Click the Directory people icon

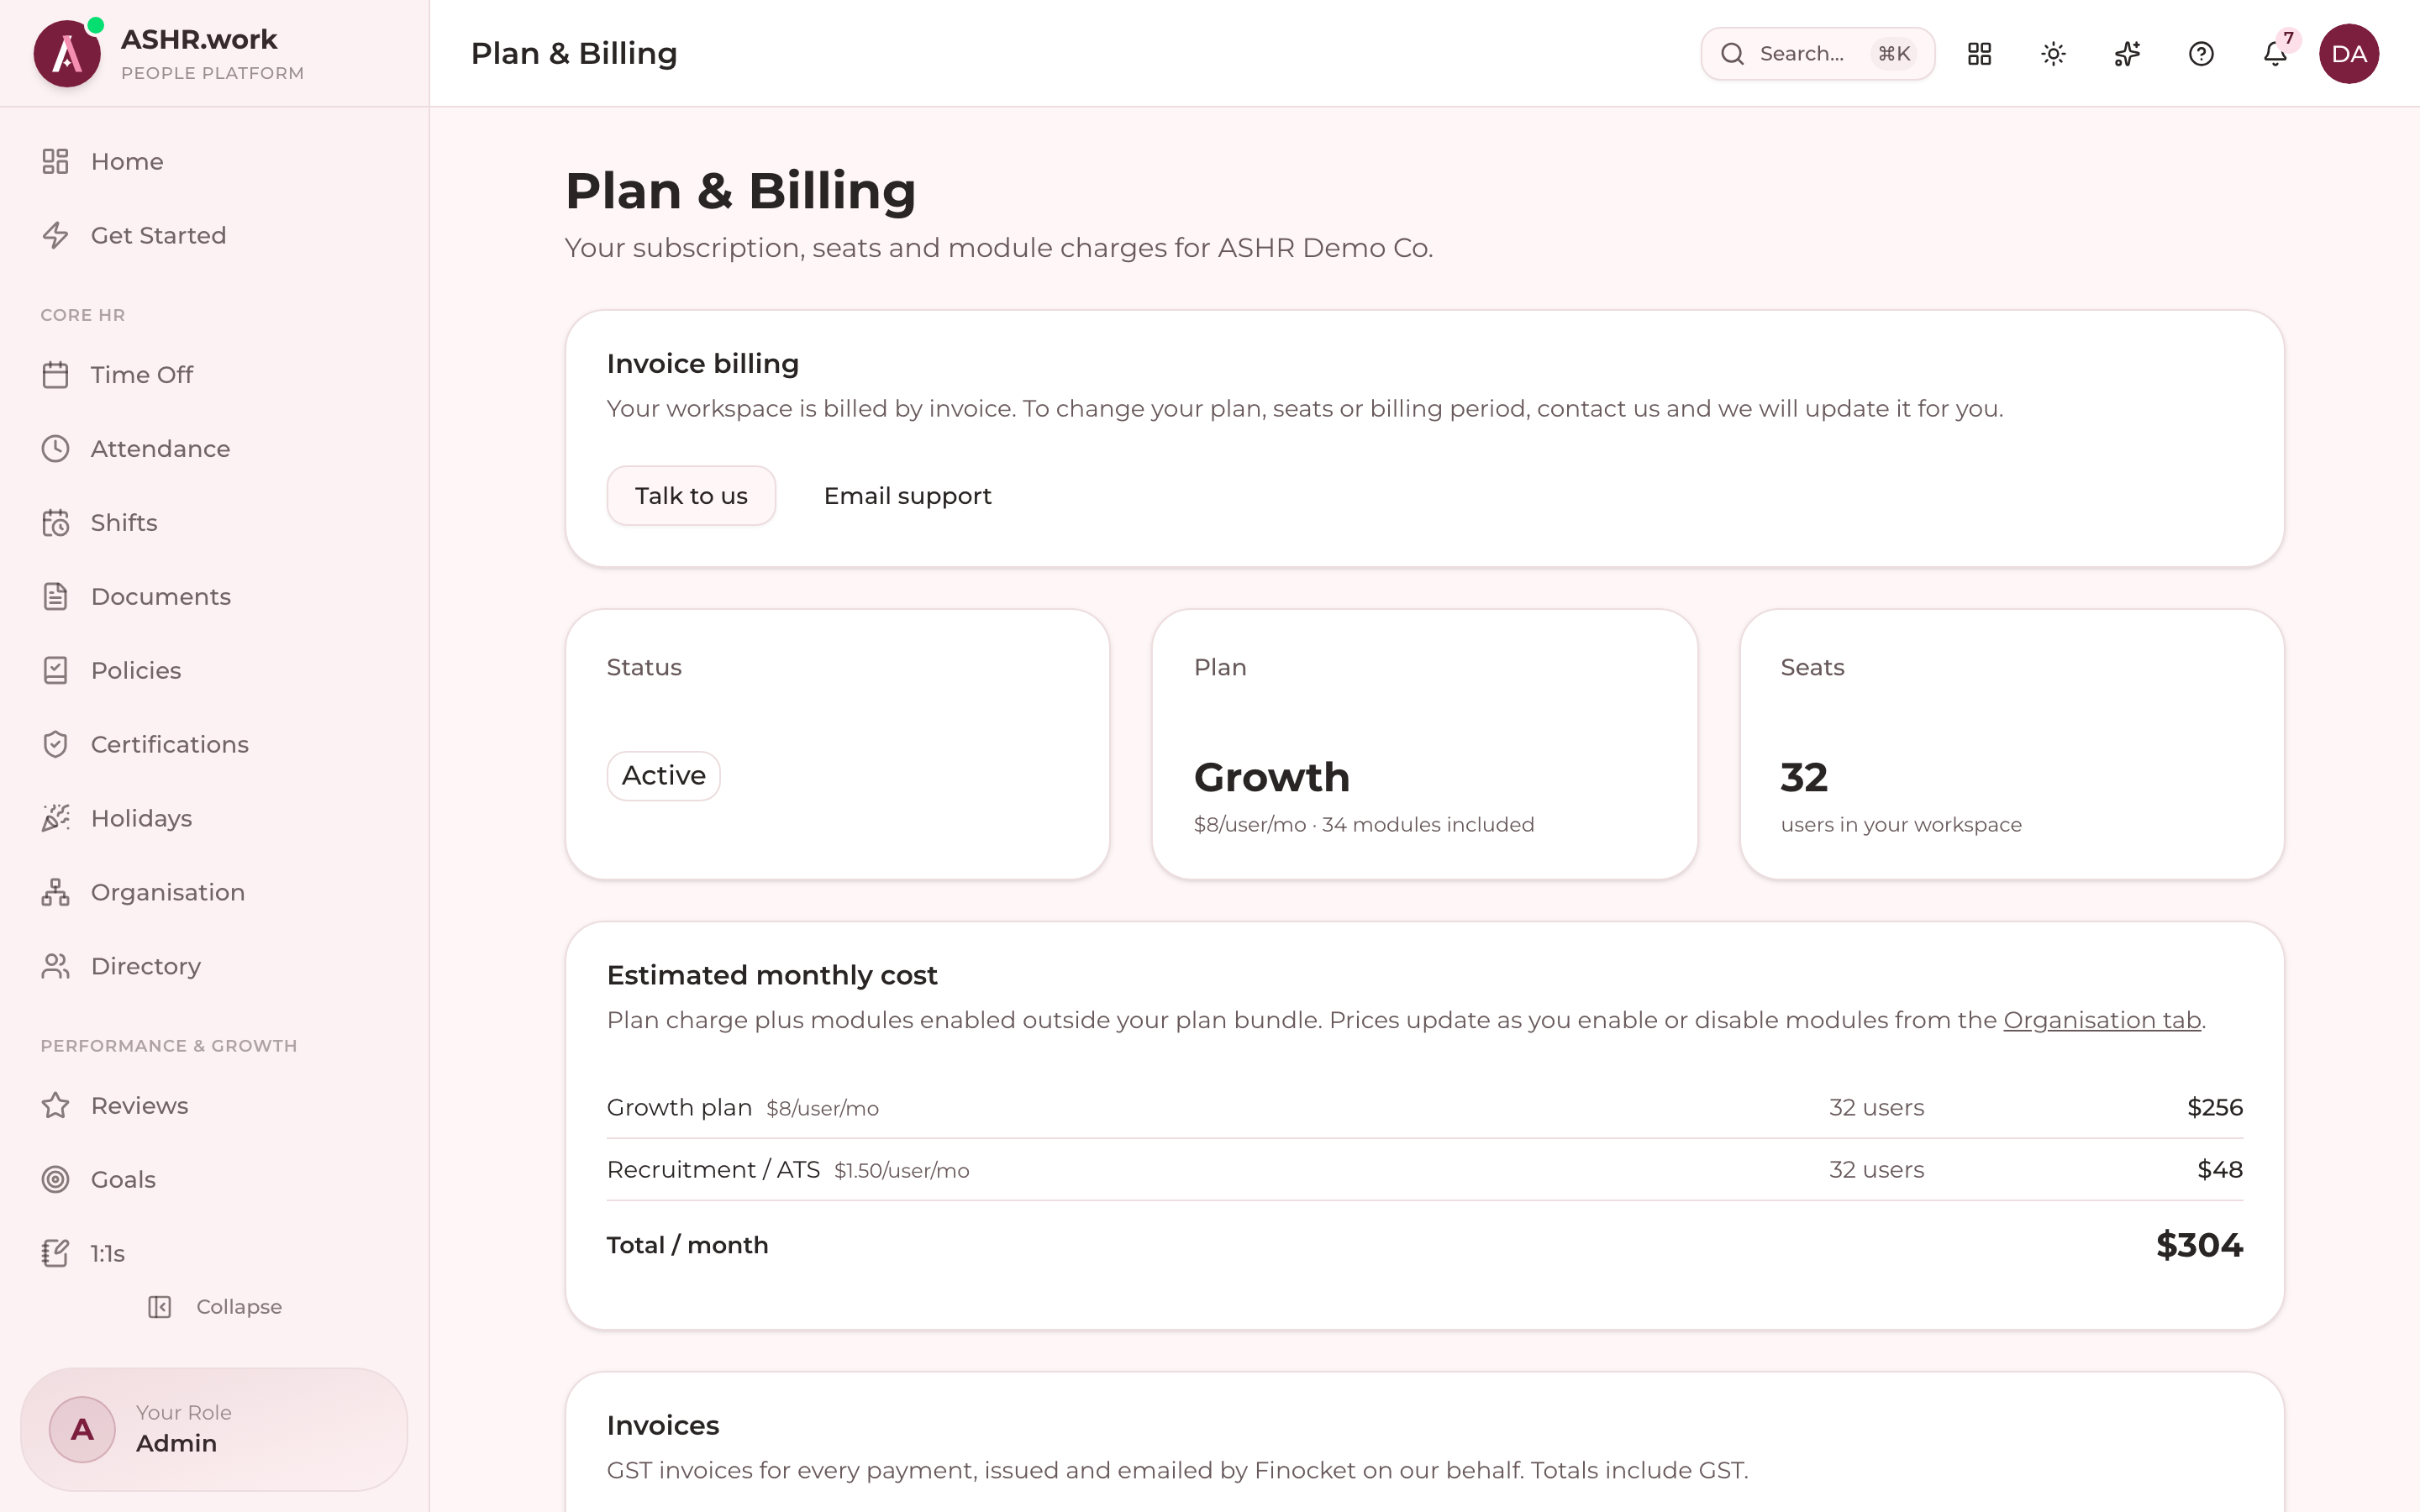tap(56, 966)
